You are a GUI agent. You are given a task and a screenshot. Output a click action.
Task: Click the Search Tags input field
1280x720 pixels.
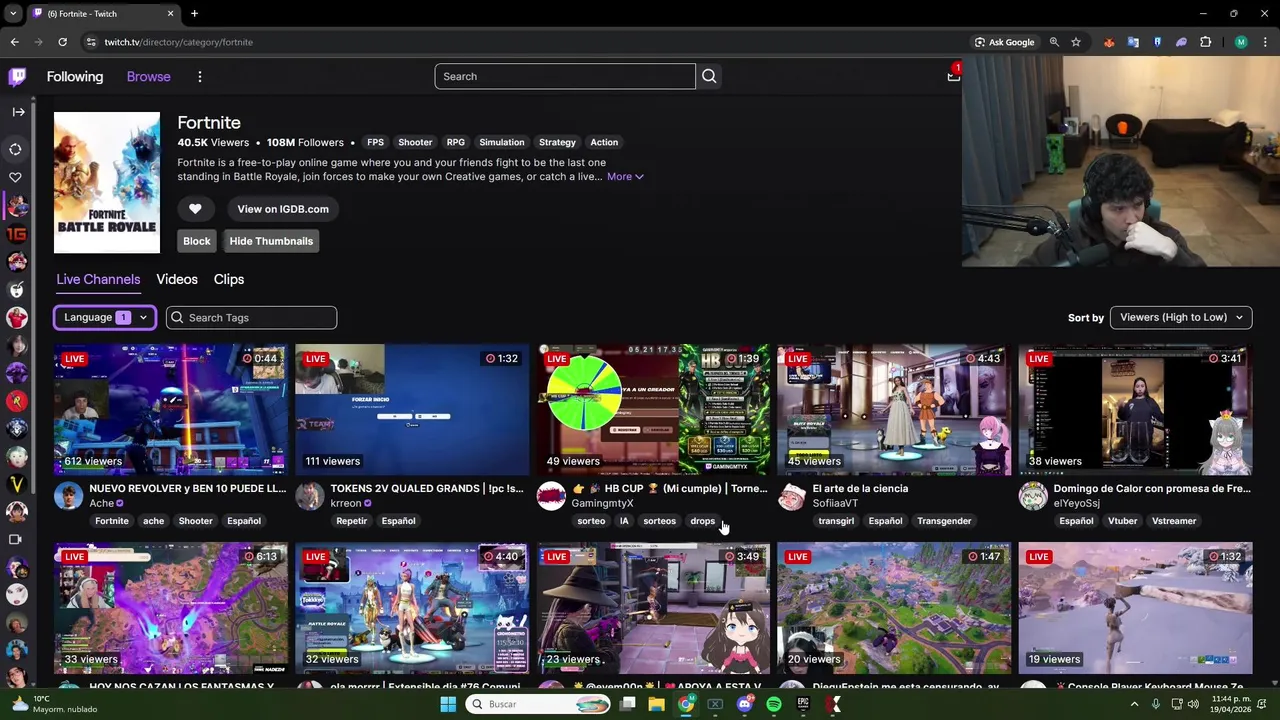(251, 317)
